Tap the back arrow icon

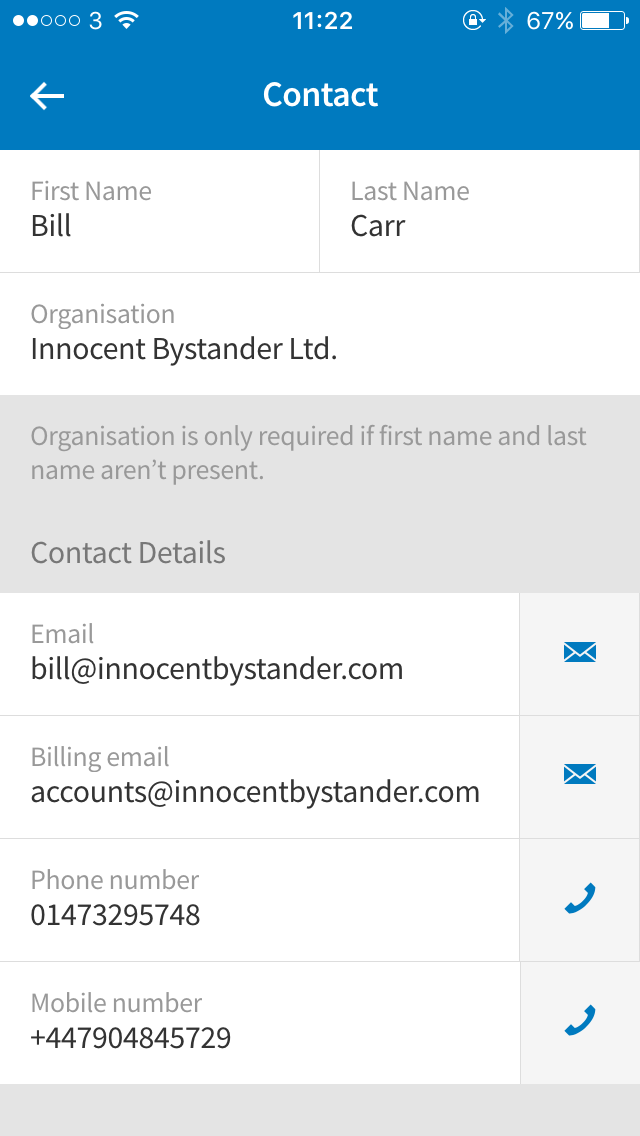coord(47,95)
